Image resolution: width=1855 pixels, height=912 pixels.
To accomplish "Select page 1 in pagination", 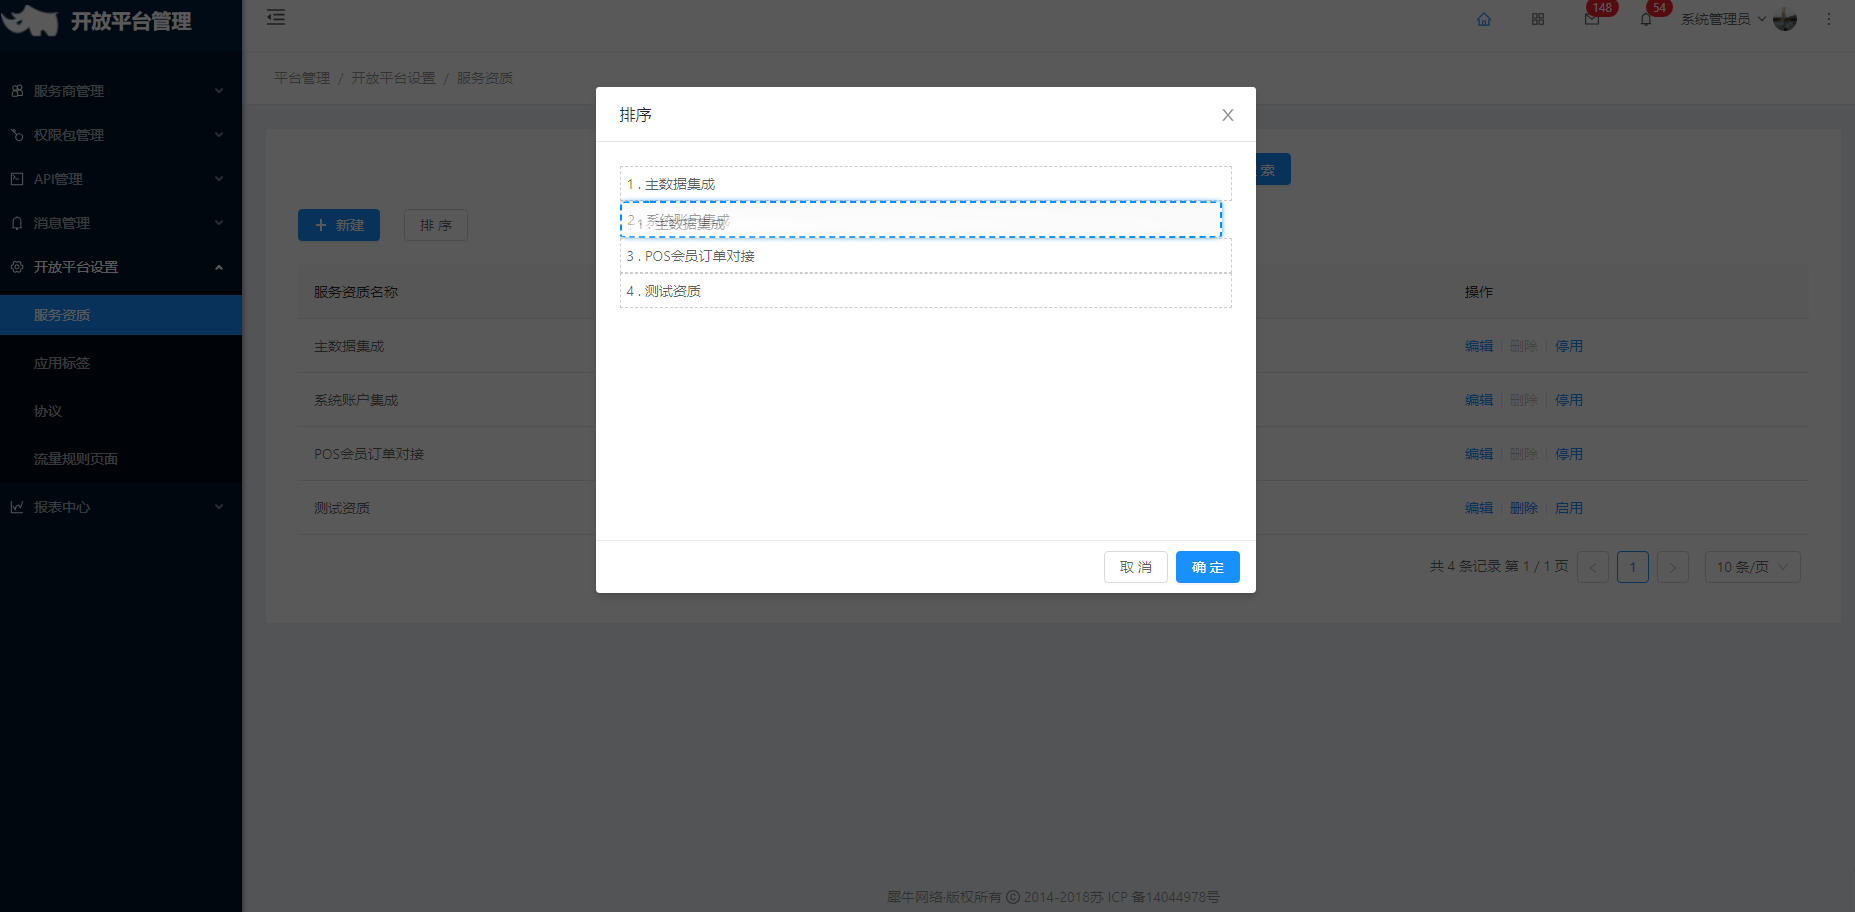I will [1633, 567].
